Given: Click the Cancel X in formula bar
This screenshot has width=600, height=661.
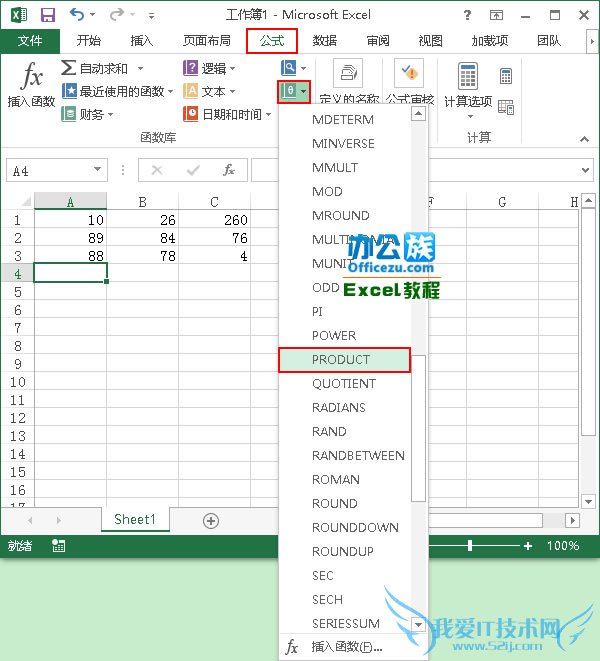Looking at the screenshot, I should (x=157, y=170).
